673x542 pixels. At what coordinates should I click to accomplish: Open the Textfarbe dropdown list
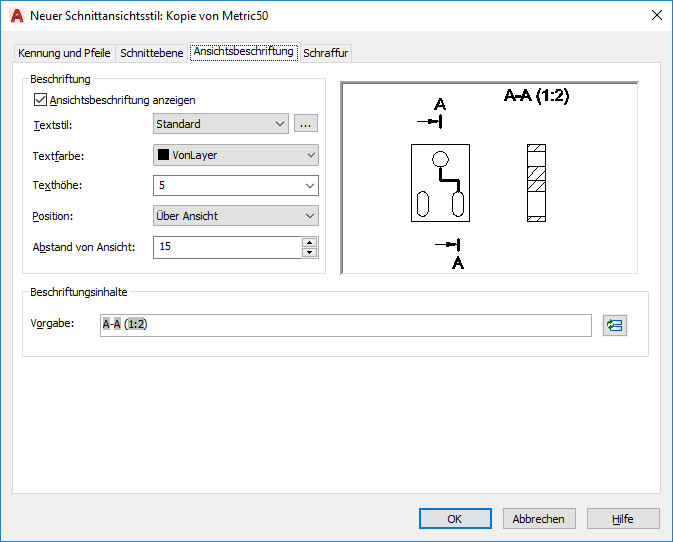236,155
